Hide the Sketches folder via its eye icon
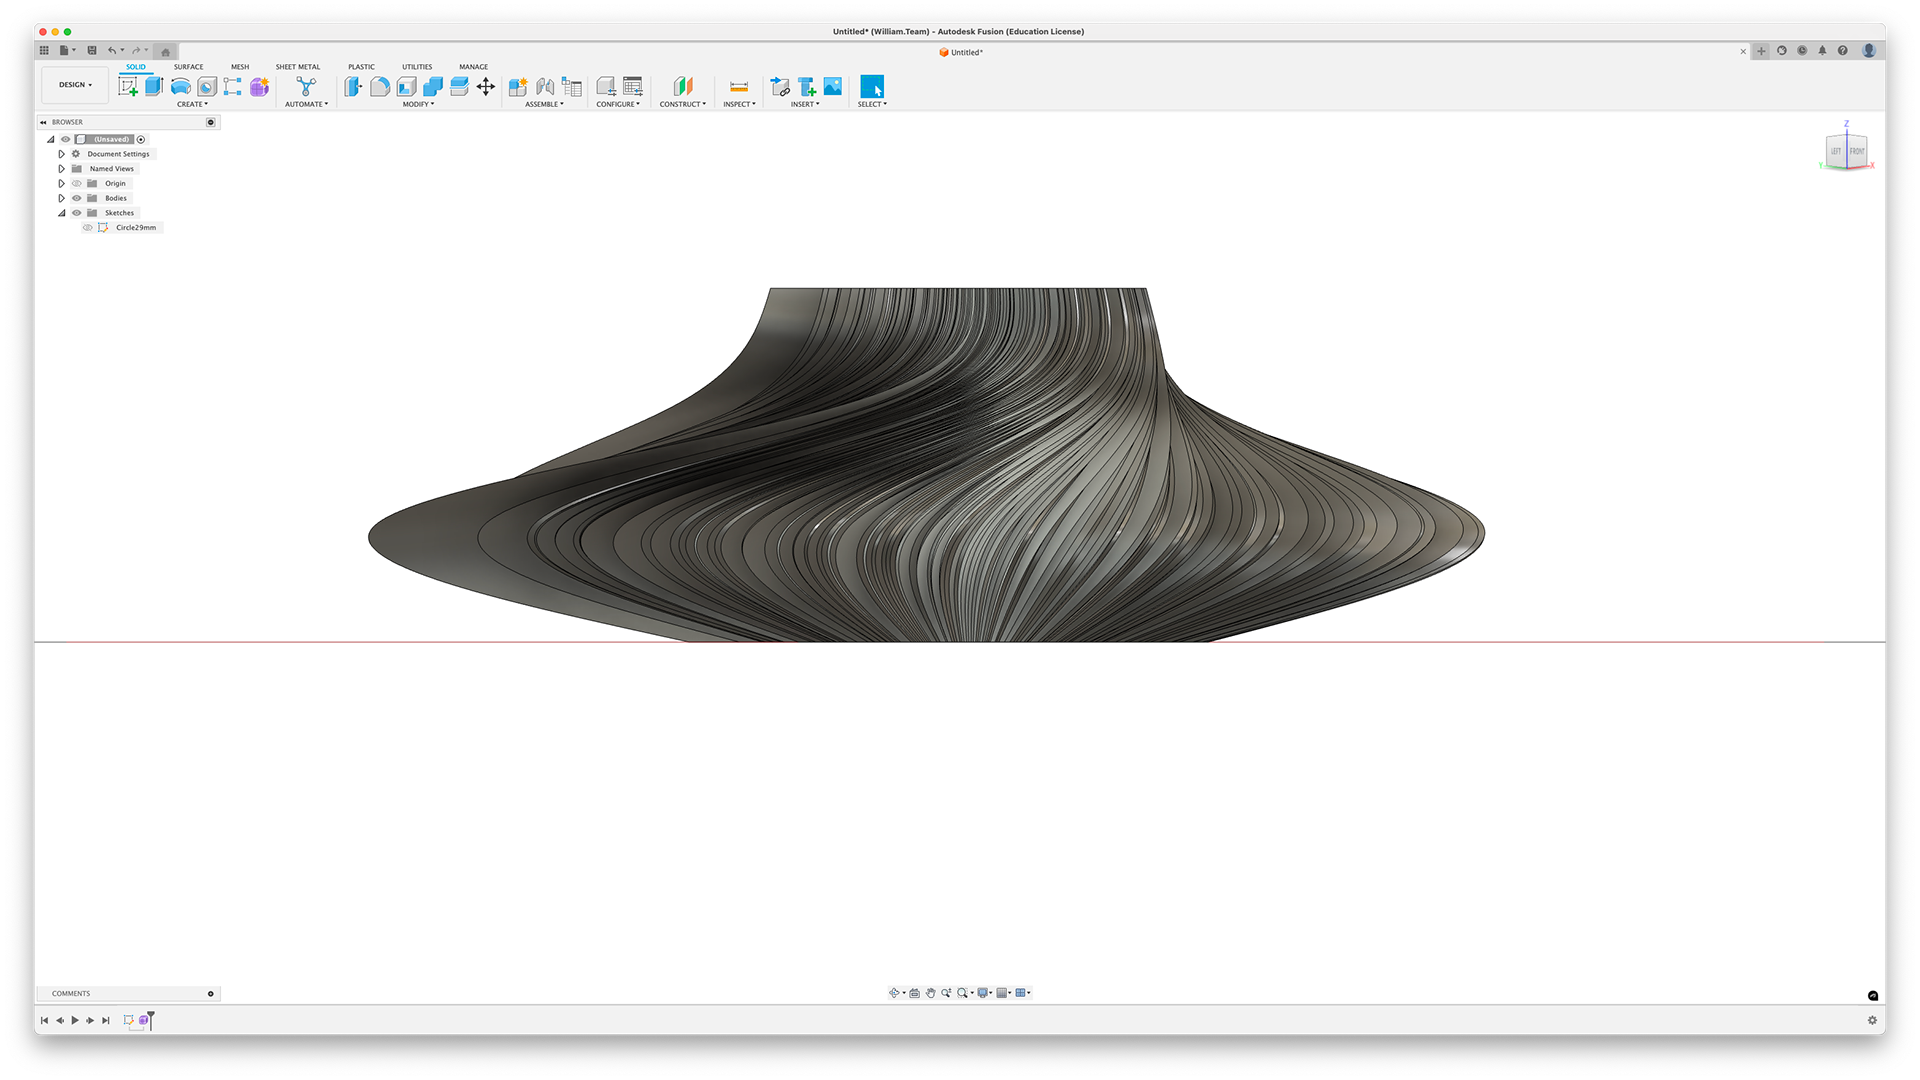The width and height of the screenshot is (1920, 1080). coord(76,213)
